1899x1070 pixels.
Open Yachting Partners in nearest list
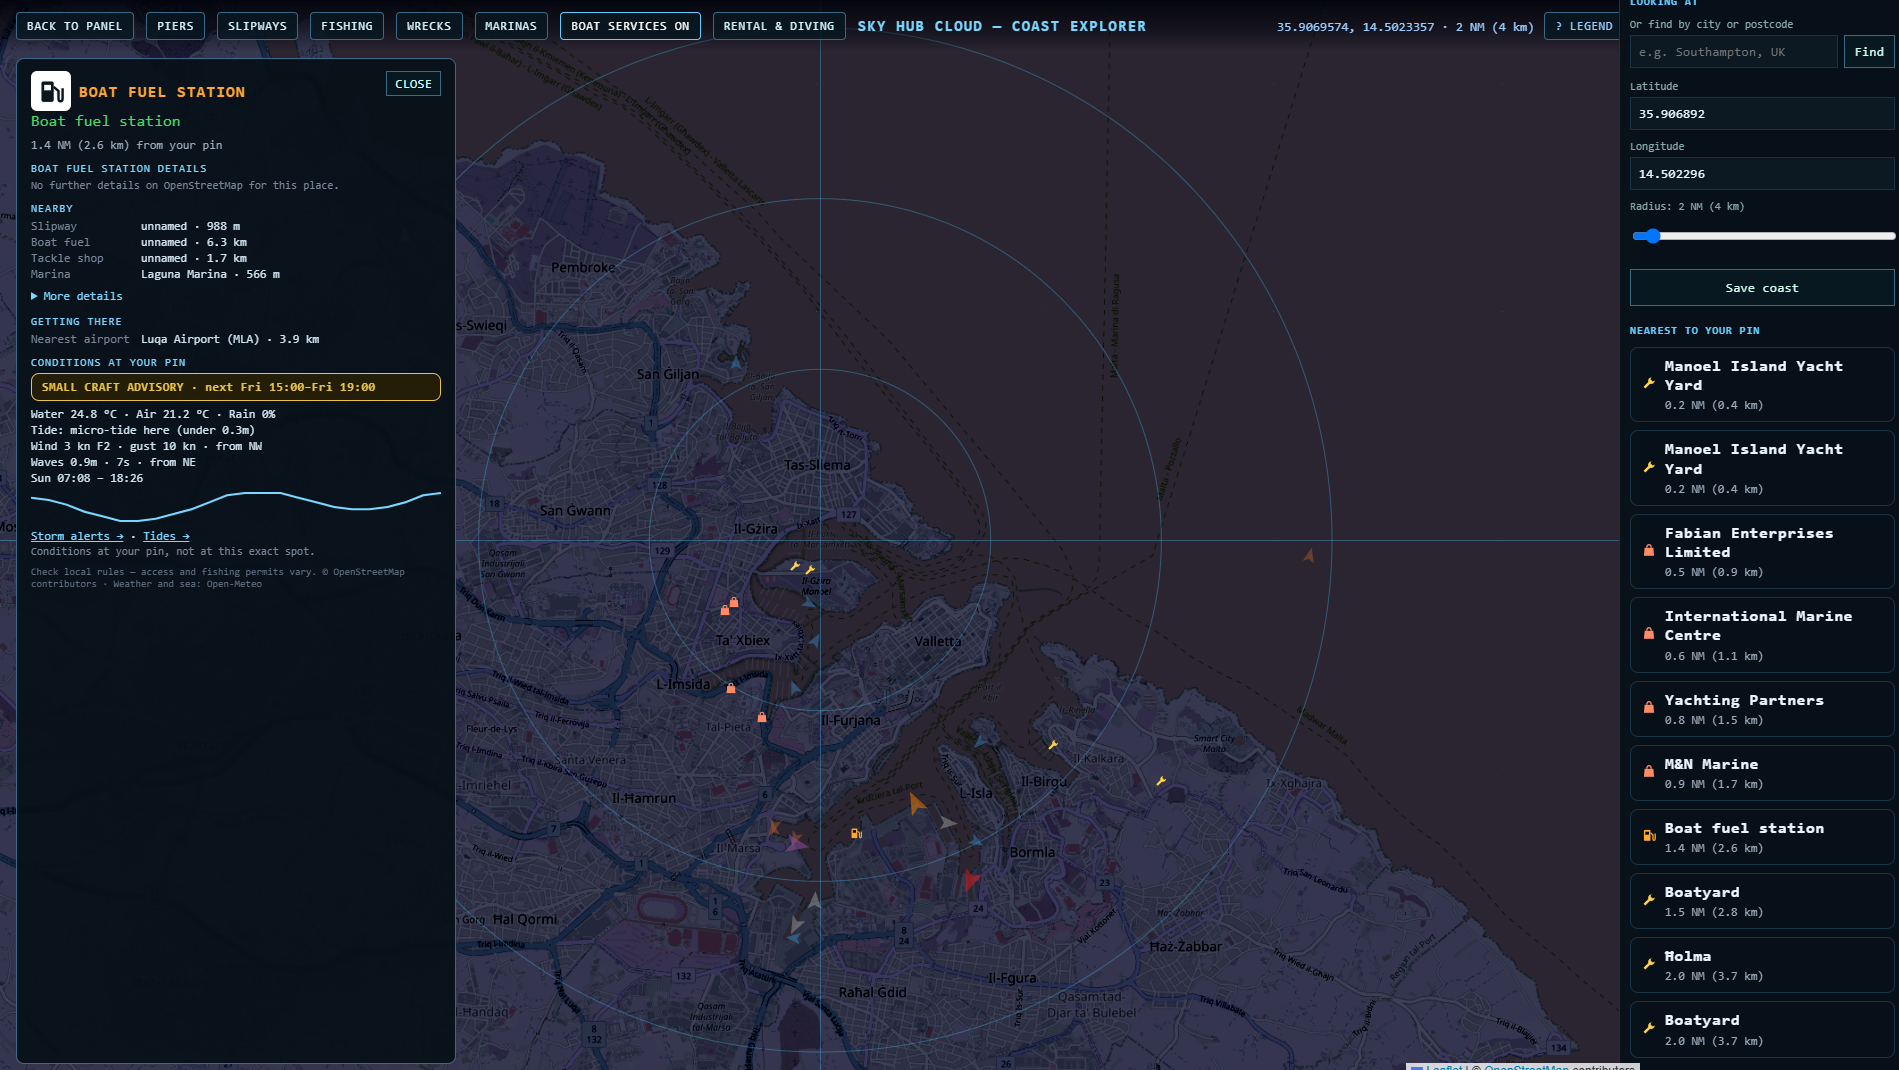tap(1761, 709)
